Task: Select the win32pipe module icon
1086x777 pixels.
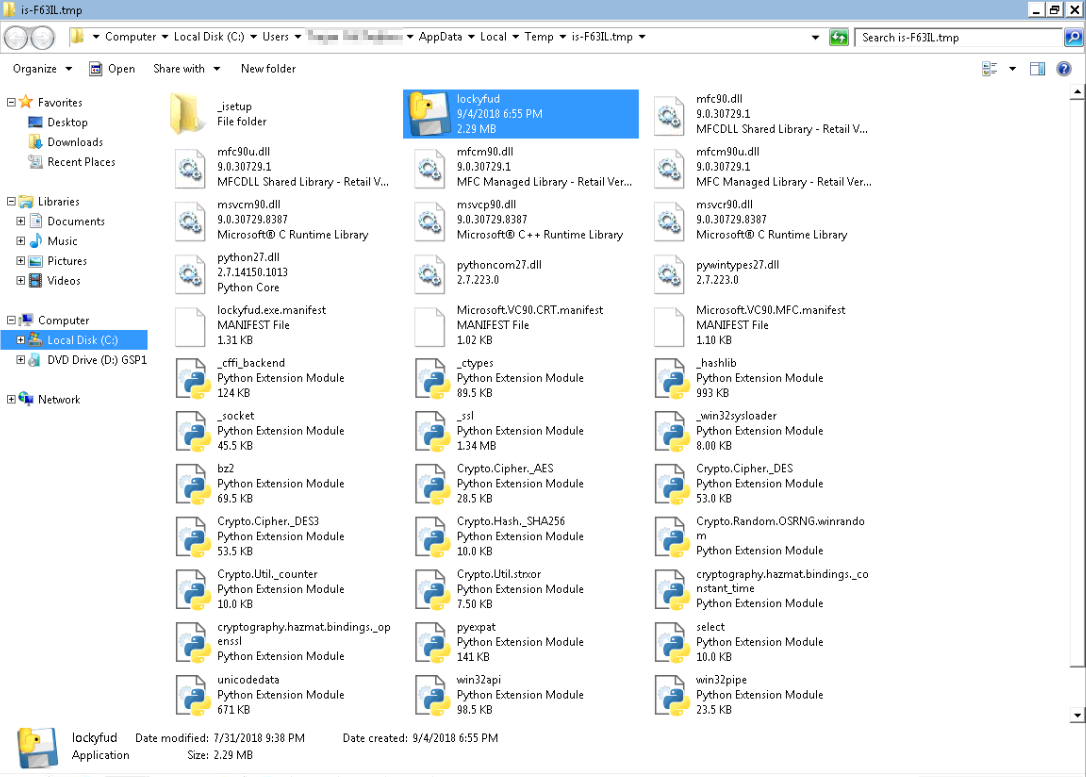Action: 669,694
